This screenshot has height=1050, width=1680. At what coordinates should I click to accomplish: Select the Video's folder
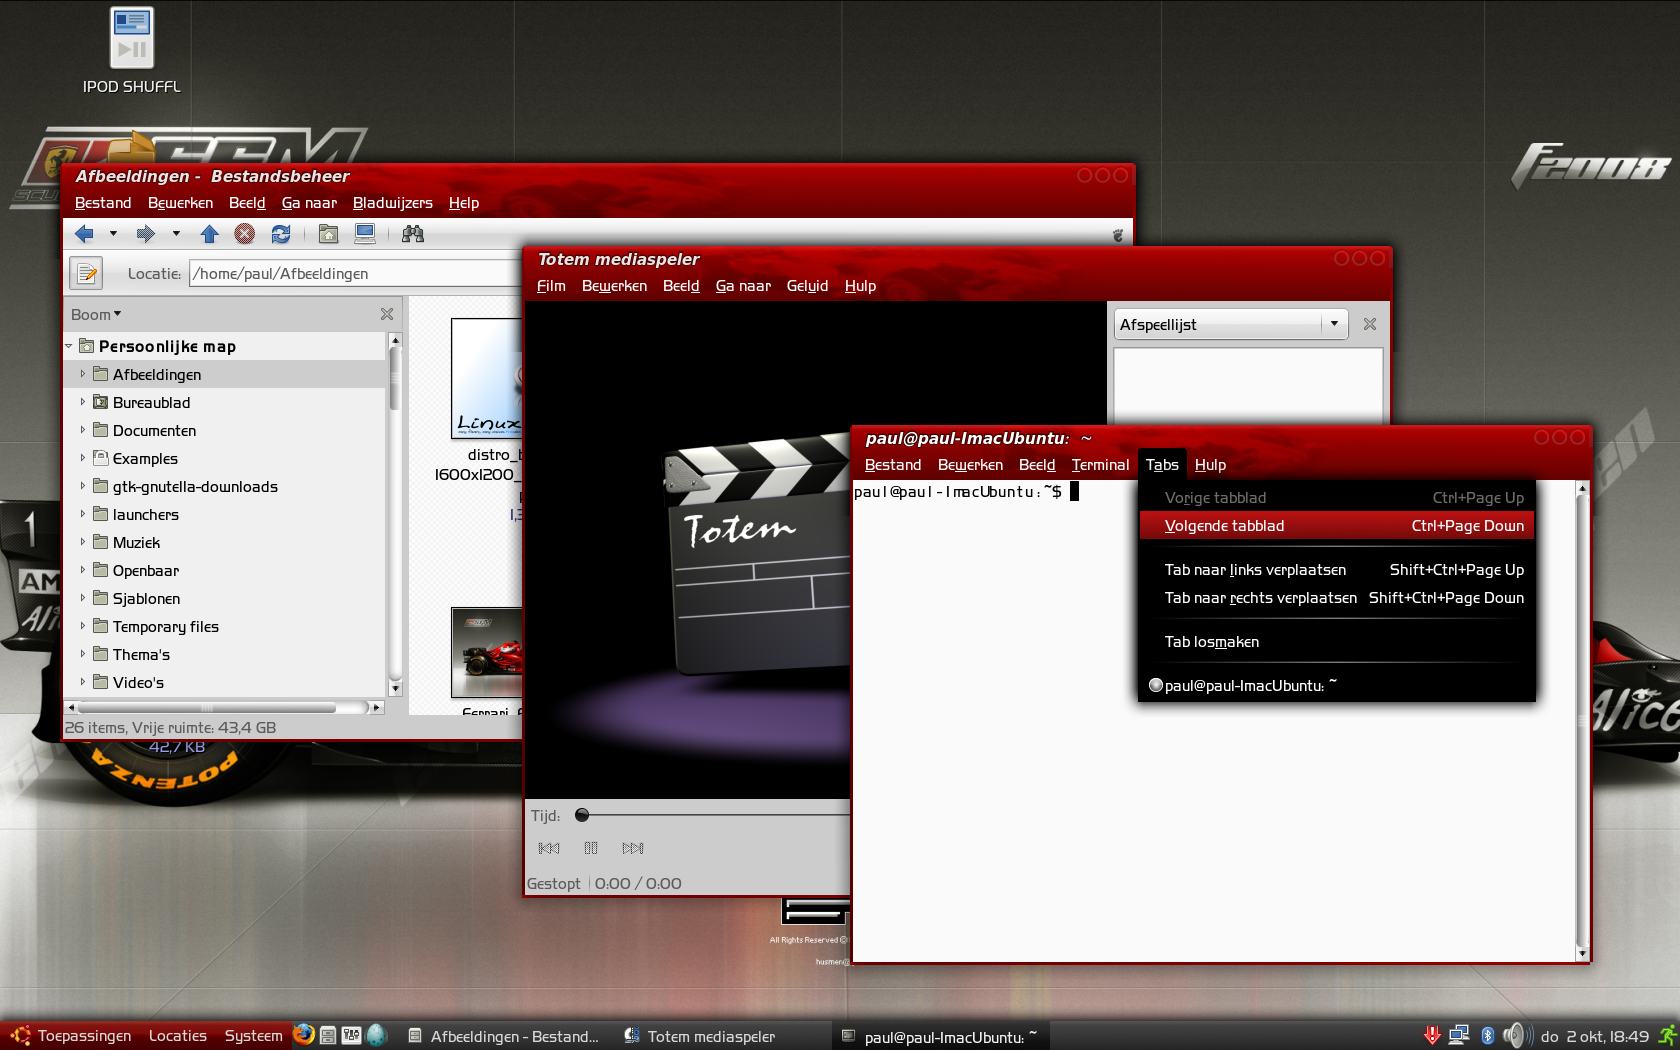coord(138,683)
